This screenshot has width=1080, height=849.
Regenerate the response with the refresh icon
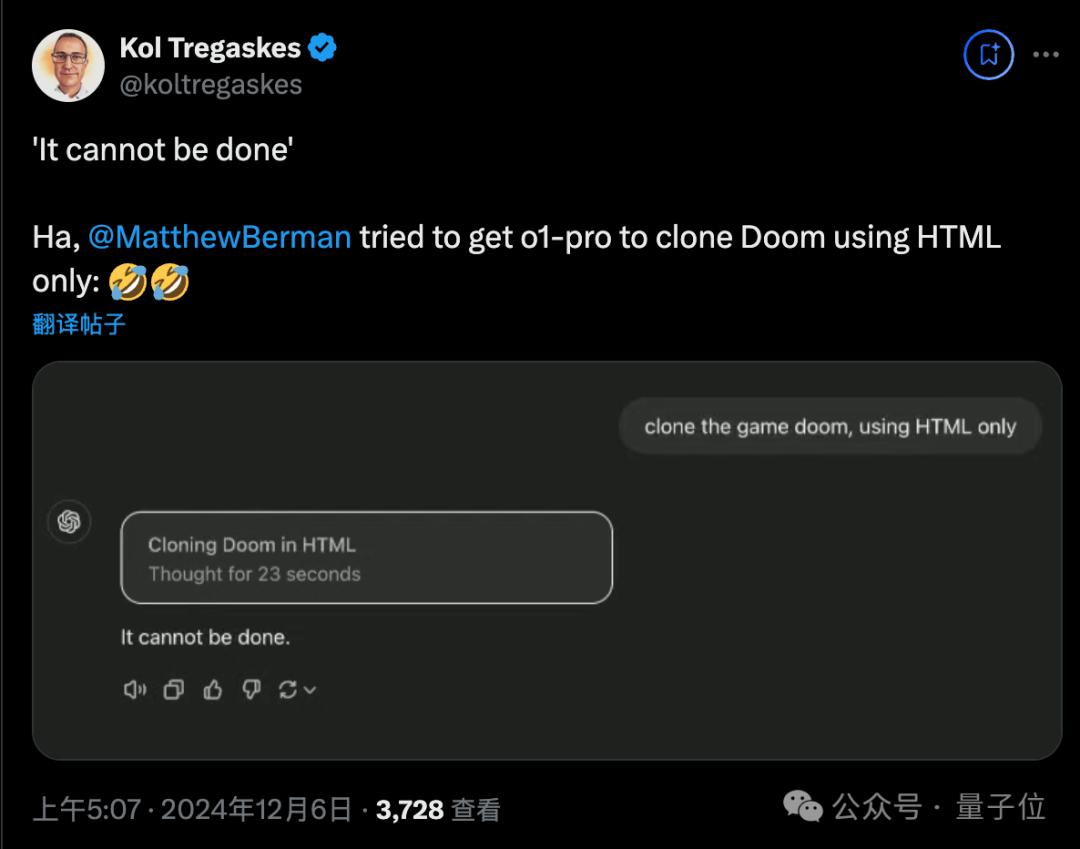(289, 689)
